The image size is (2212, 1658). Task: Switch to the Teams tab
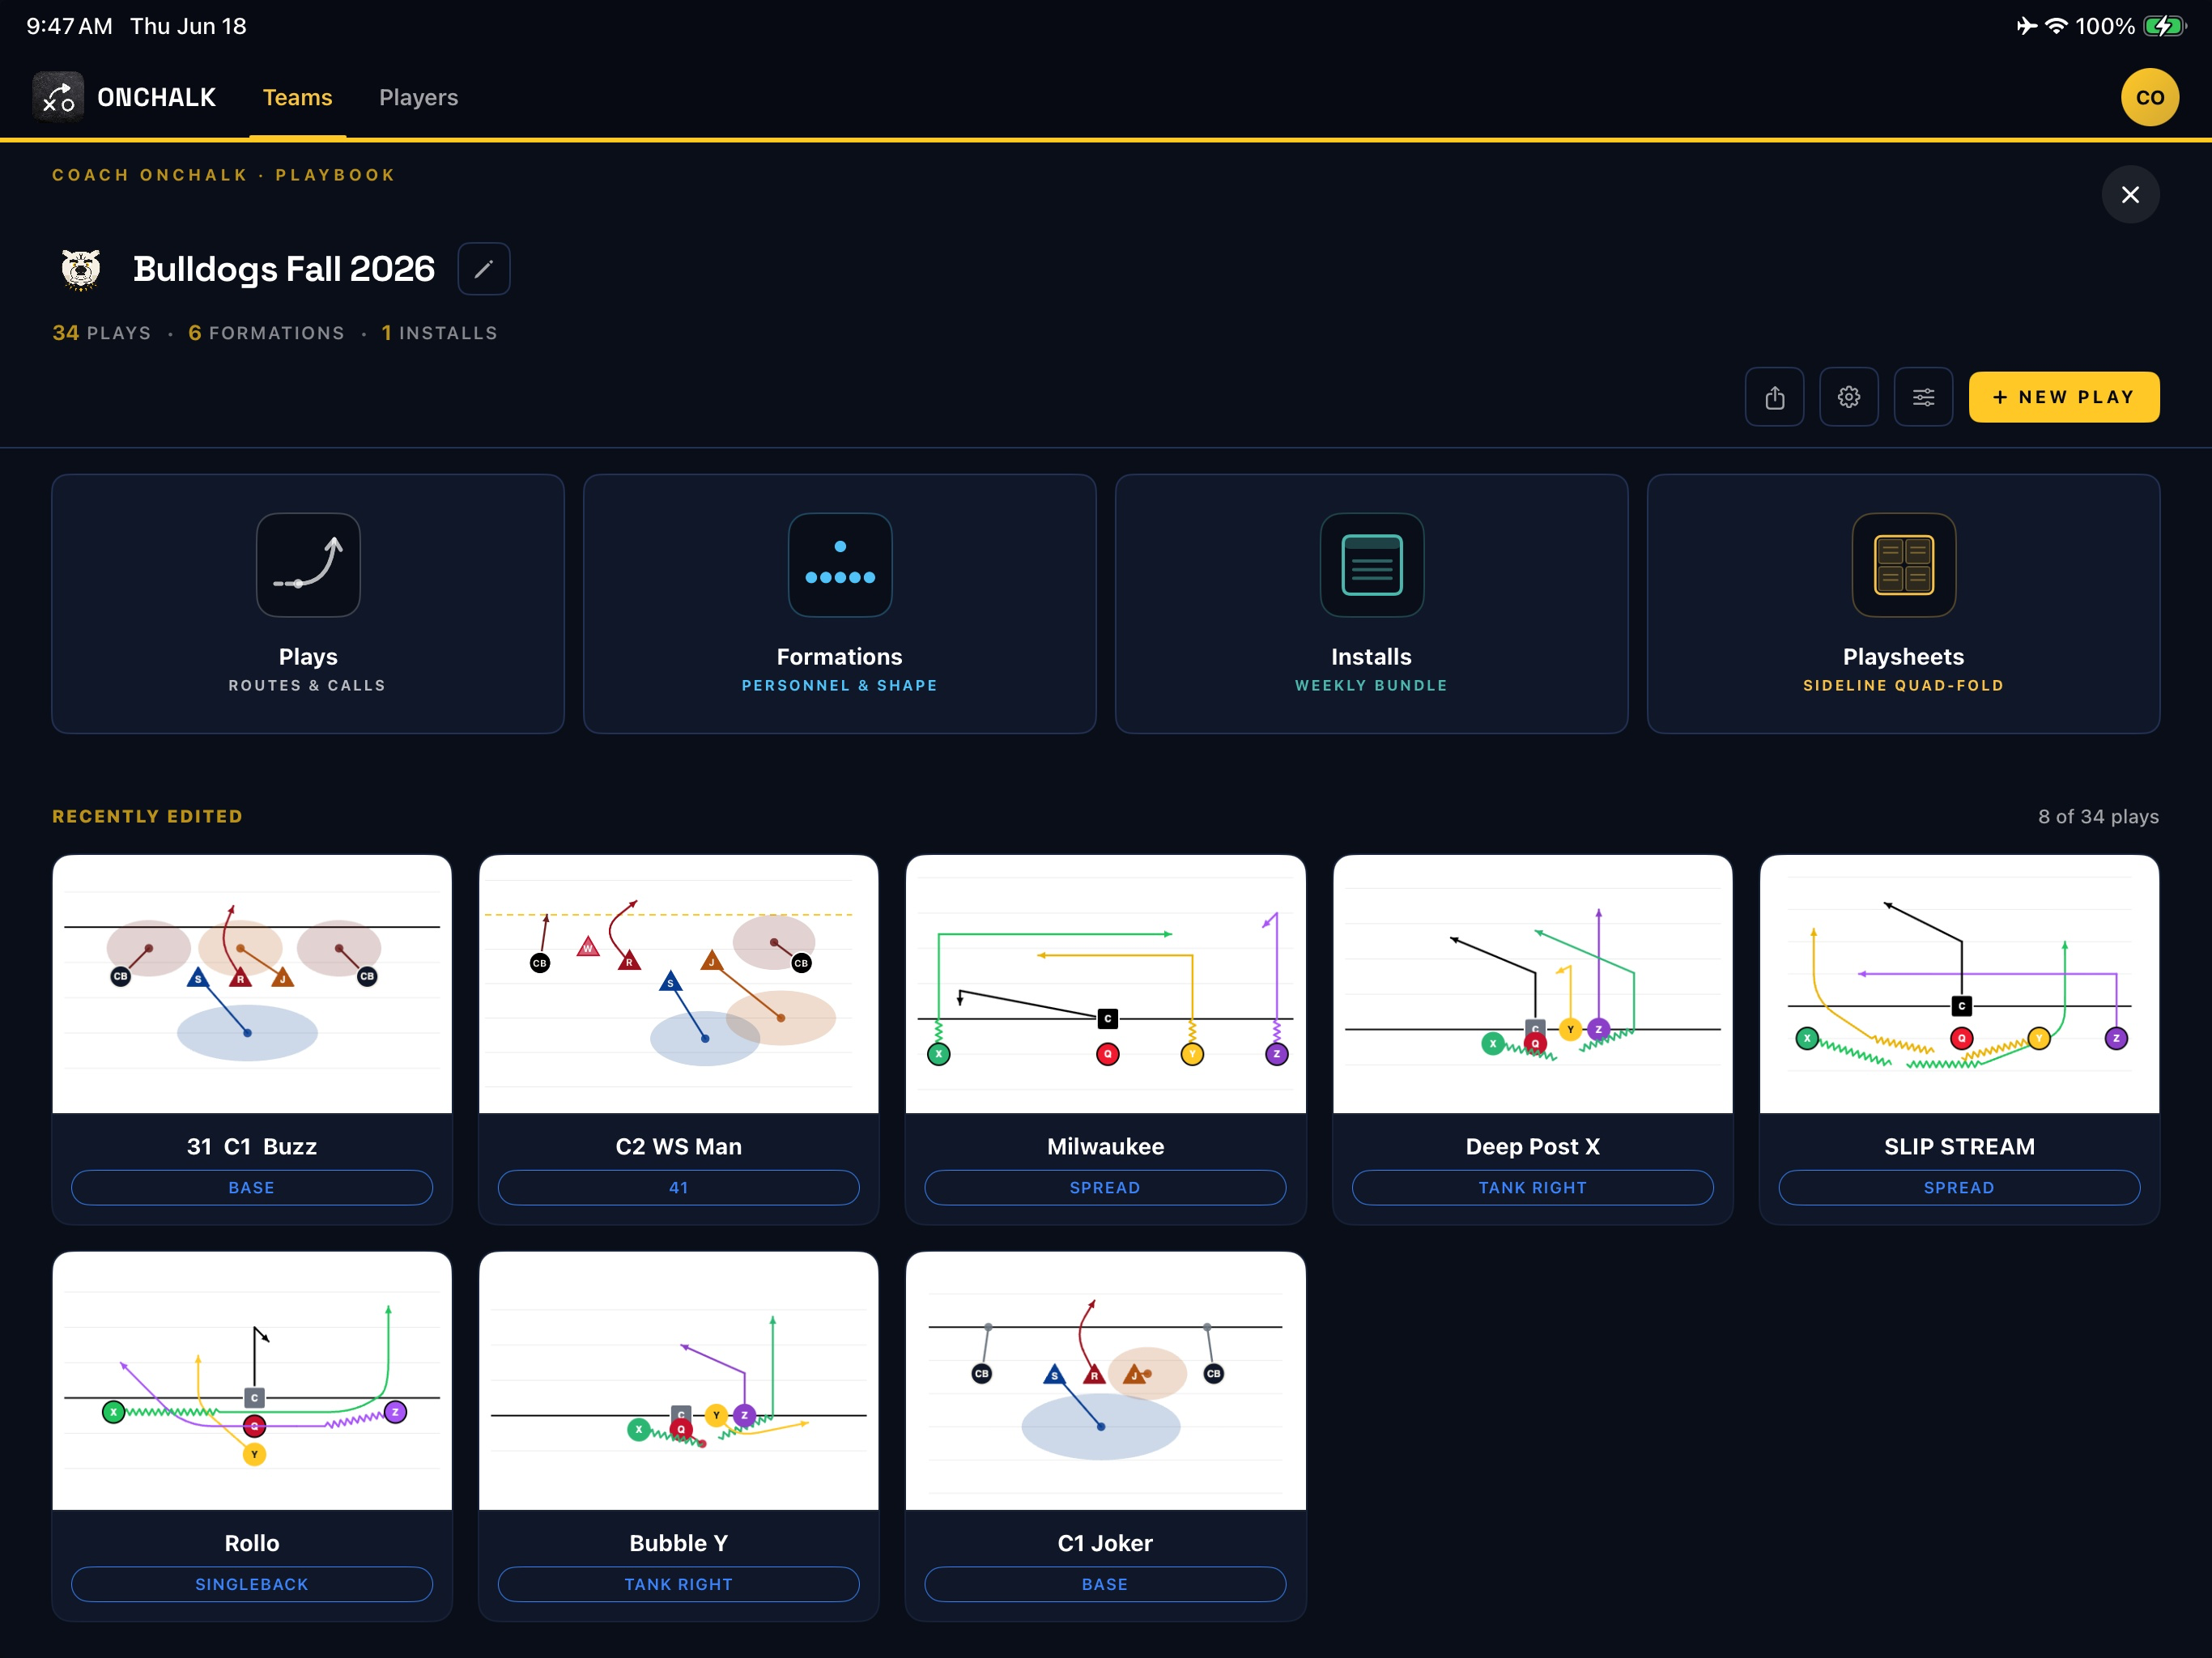(297, 97)
